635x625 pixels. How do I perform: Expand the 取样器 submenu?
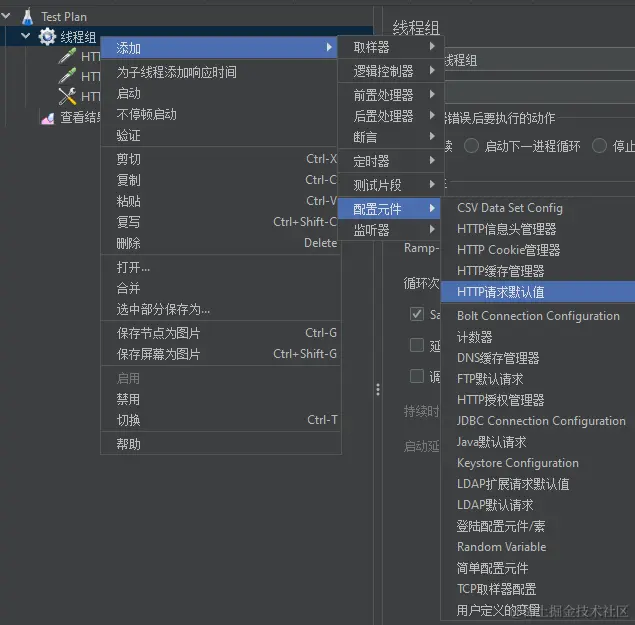[x=391, y=47]
